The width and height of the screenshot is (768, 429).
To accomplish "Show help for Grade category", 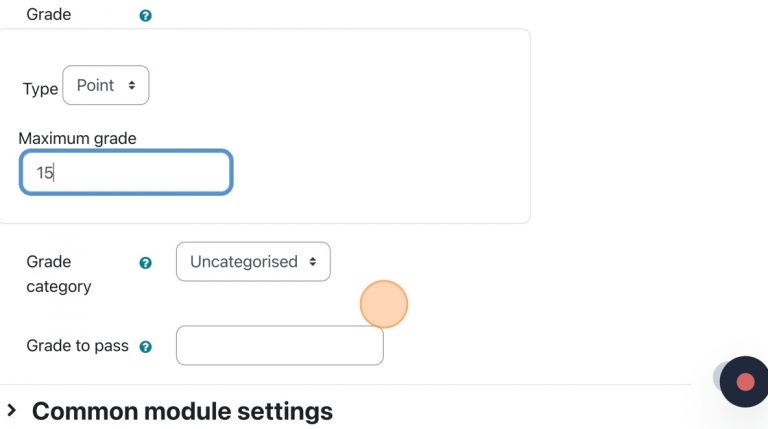I will click(x=146, y=263).
